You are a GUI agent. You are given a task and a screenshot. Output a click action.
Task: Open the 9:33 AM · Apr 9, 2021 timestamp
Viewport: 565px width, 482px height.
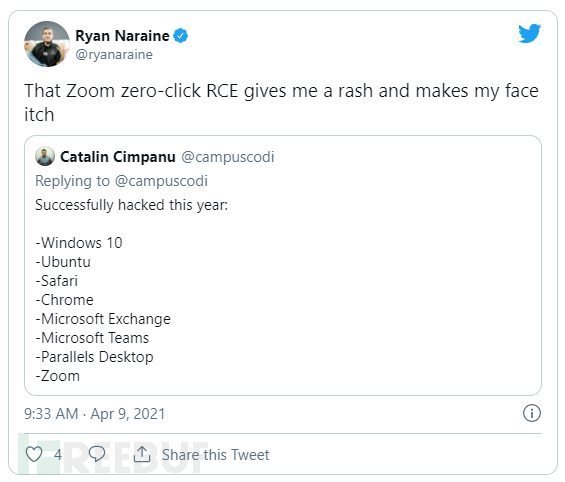[x=94, y=414]
